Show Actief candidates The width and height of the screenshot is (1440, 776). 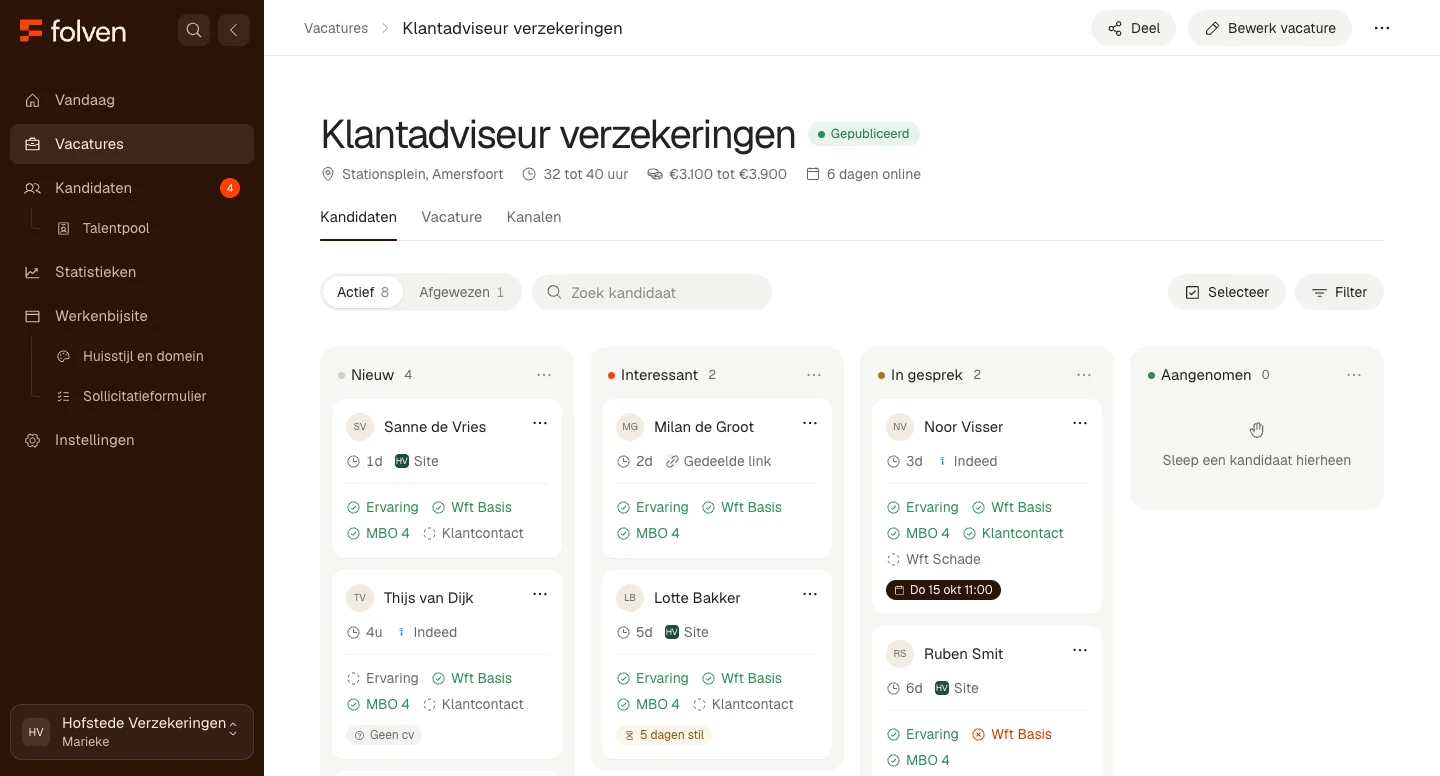point(363,292)
